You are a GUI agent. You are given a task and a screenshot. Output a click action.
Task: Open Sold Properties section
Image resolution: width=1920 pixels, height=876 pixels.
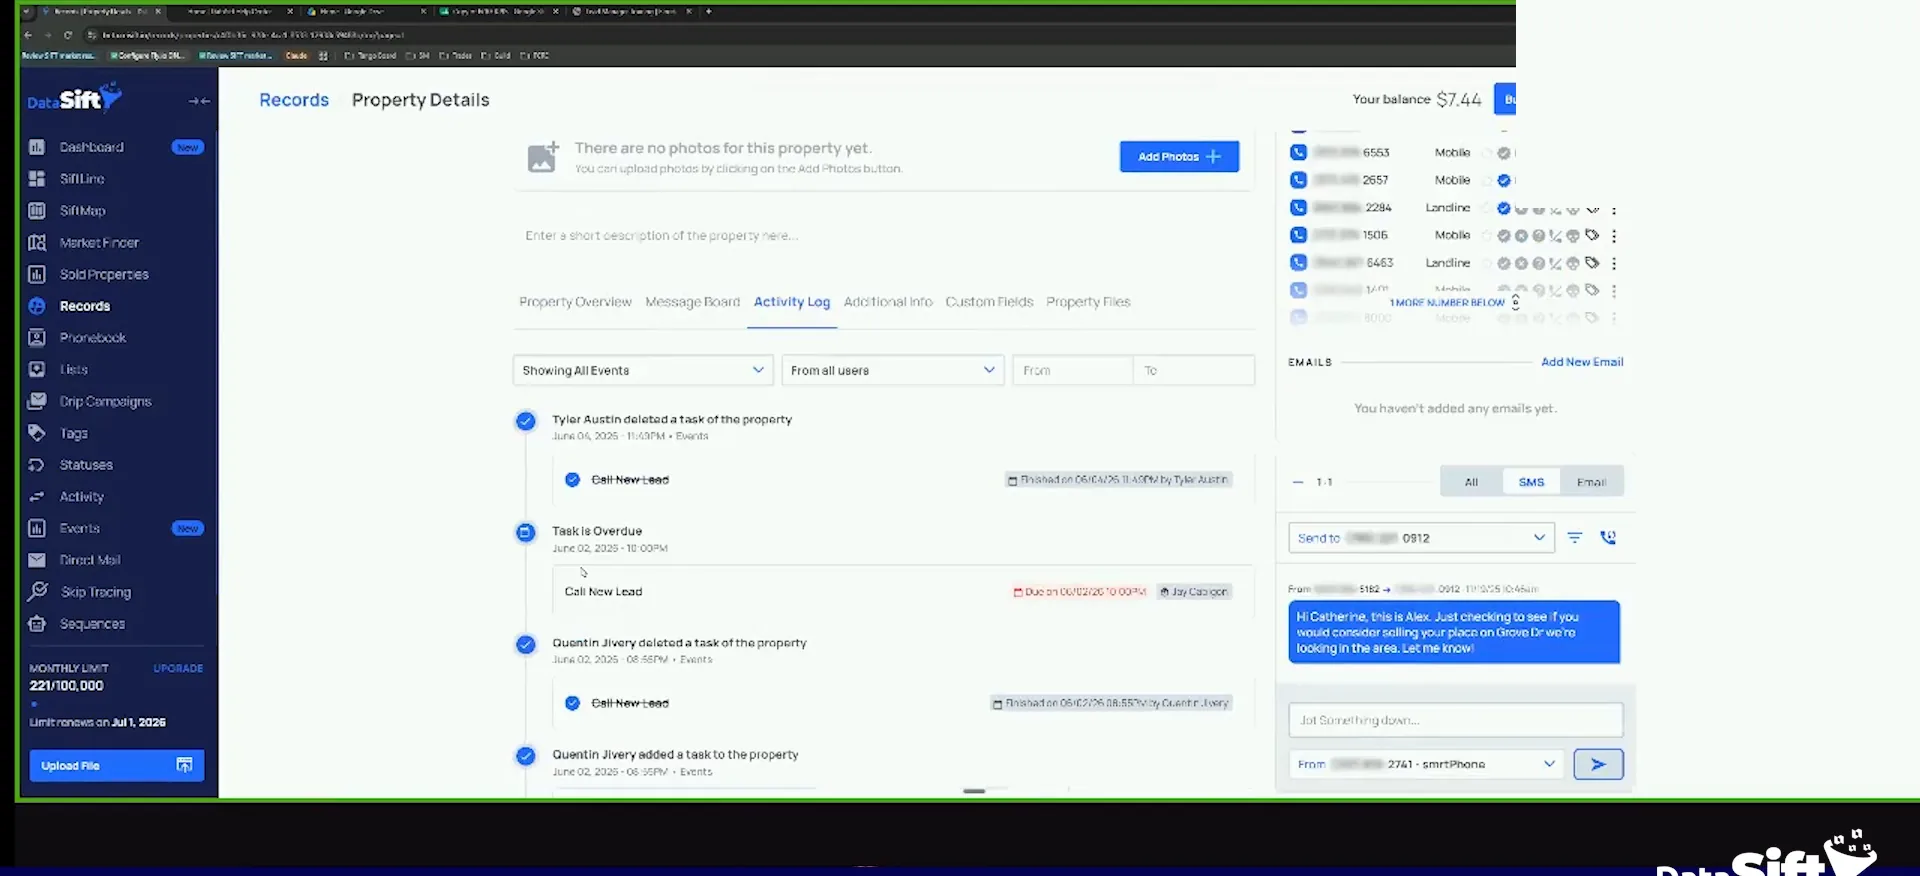pos(103,275)
